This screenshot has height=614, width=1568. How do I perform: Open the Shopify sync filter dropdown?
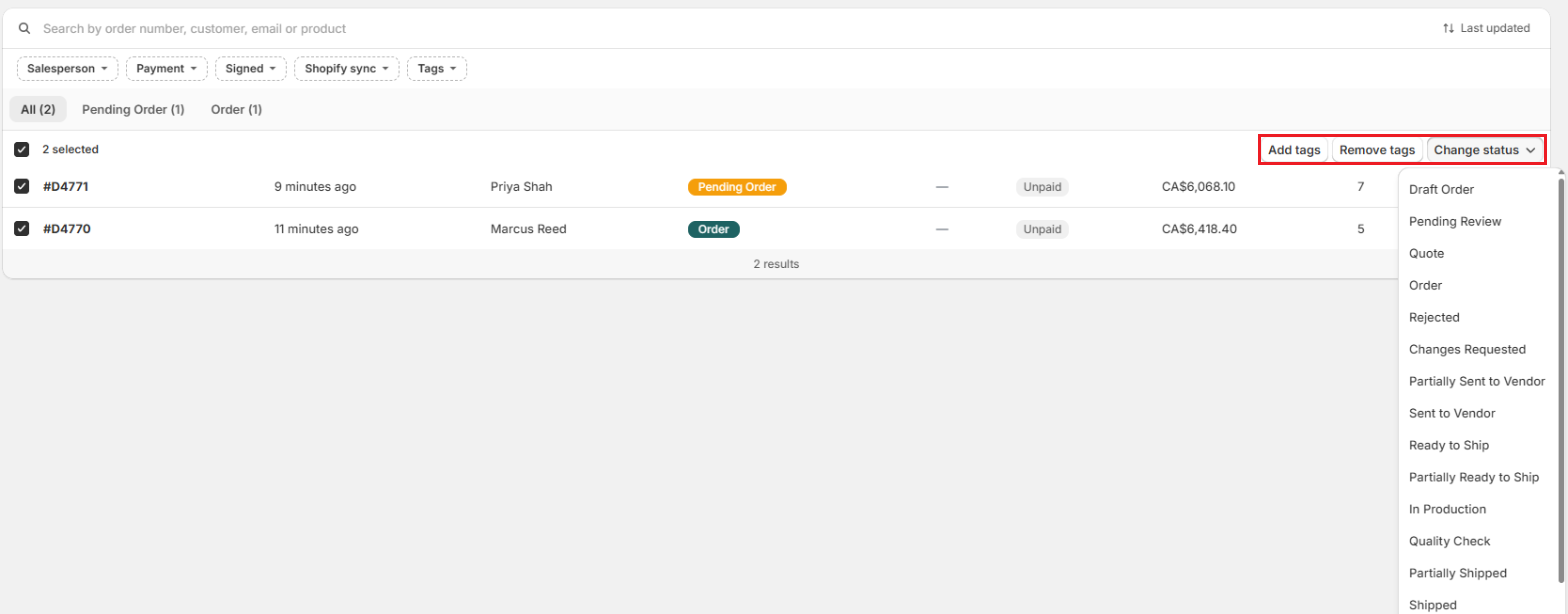347,69
